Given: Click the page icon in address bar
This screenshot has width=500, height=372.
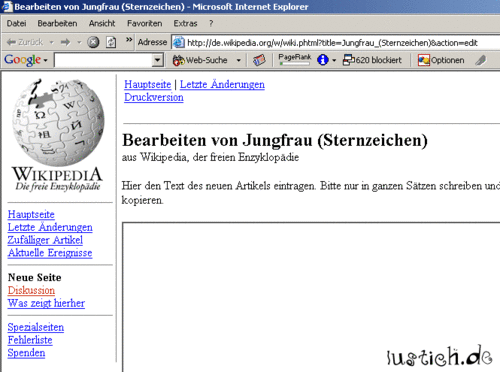Looking at the screenshot, I should pyautogui.click(x=179, y=42).
